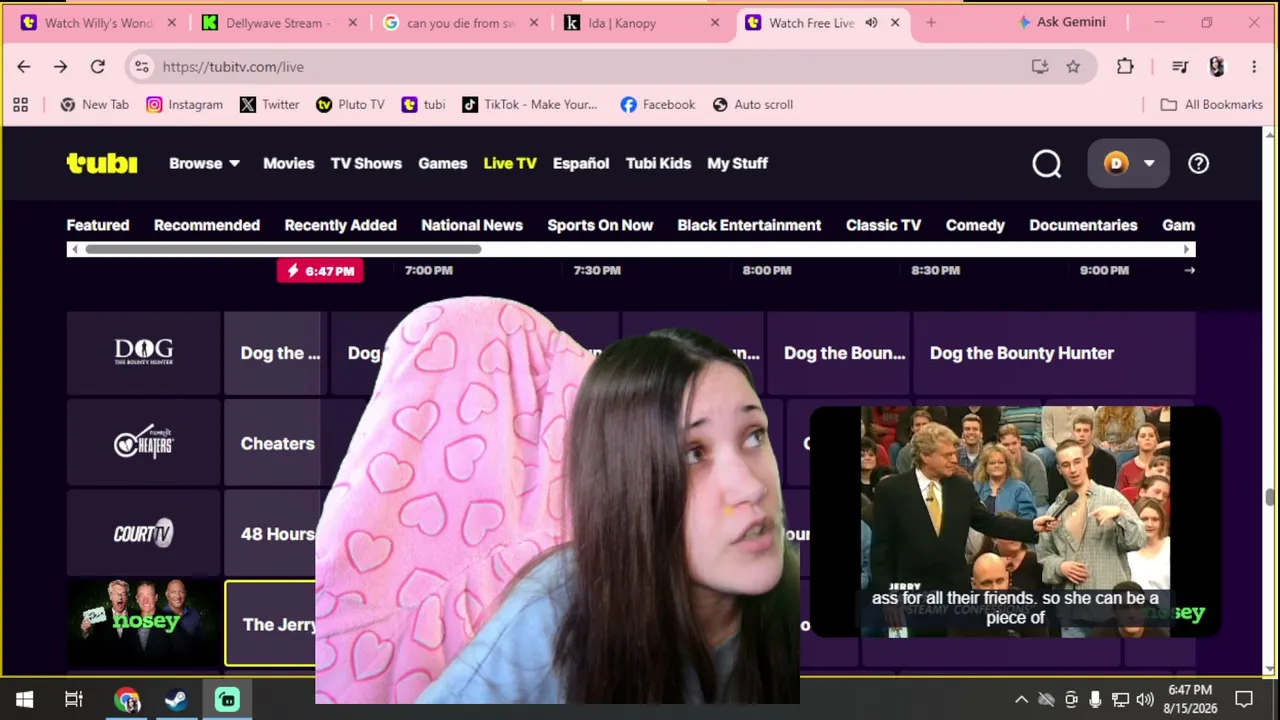Open the TV Shows section
The width and height of the screenshot is (1280, 720).
[x=366, y=163]
